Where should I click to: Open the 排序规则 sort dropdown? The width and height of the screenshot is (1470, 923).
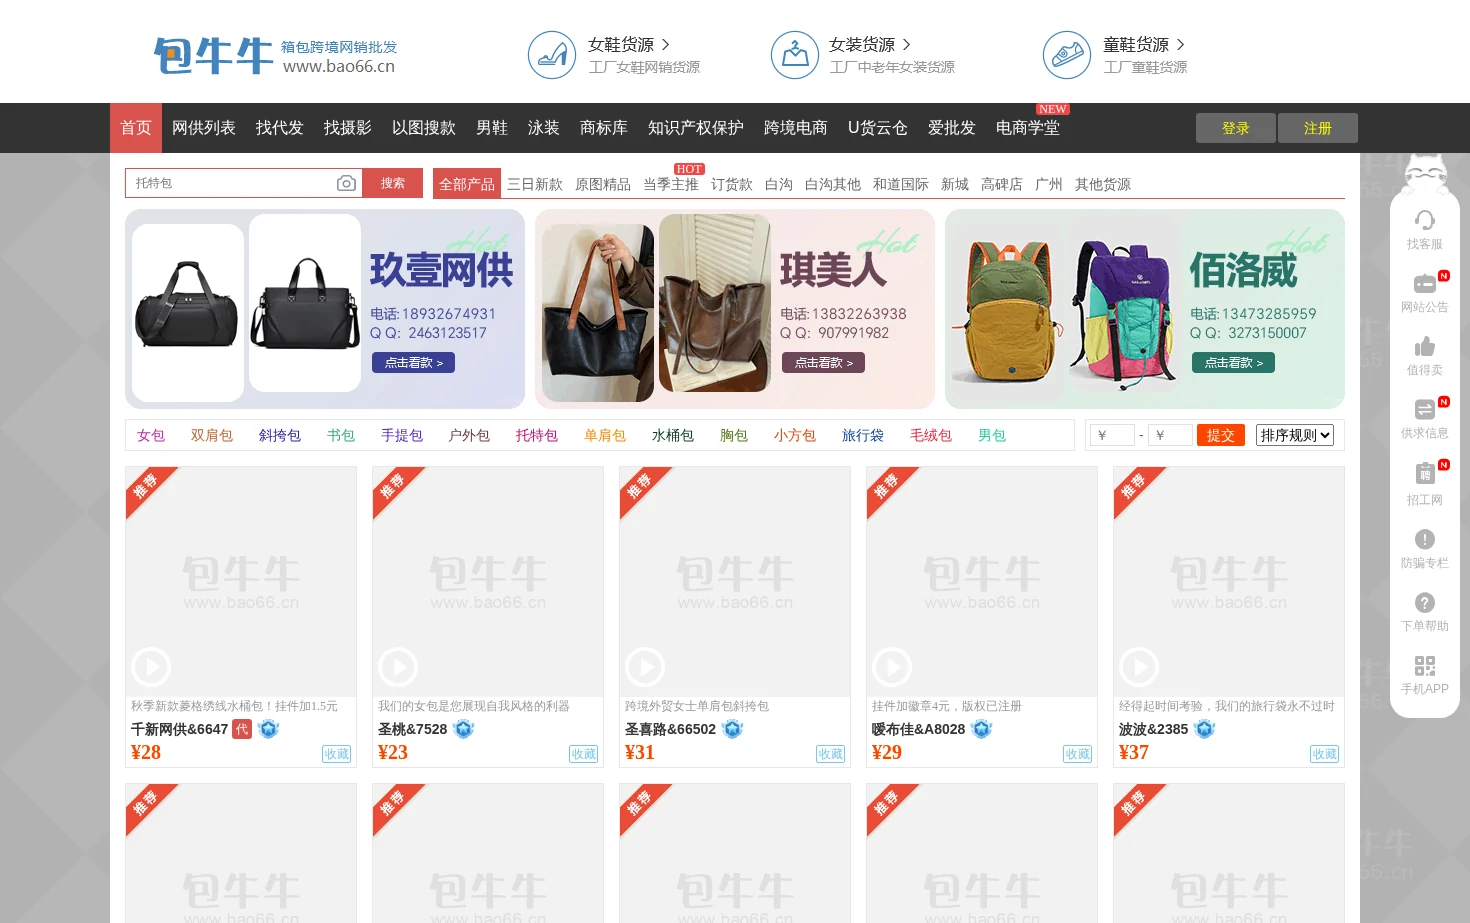(1294, 435)
